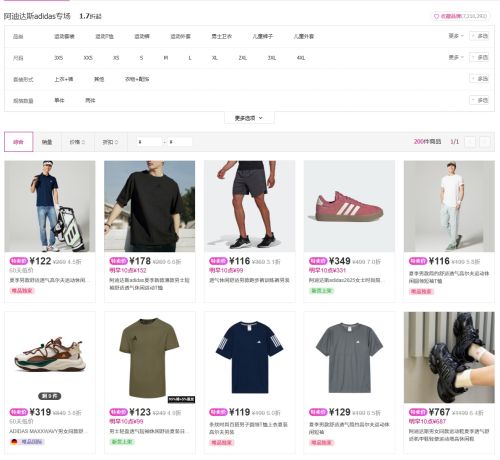The width and height of the screenshot is (500, 460).
Task: Filter by size XXS
Action: click(88, 58)
